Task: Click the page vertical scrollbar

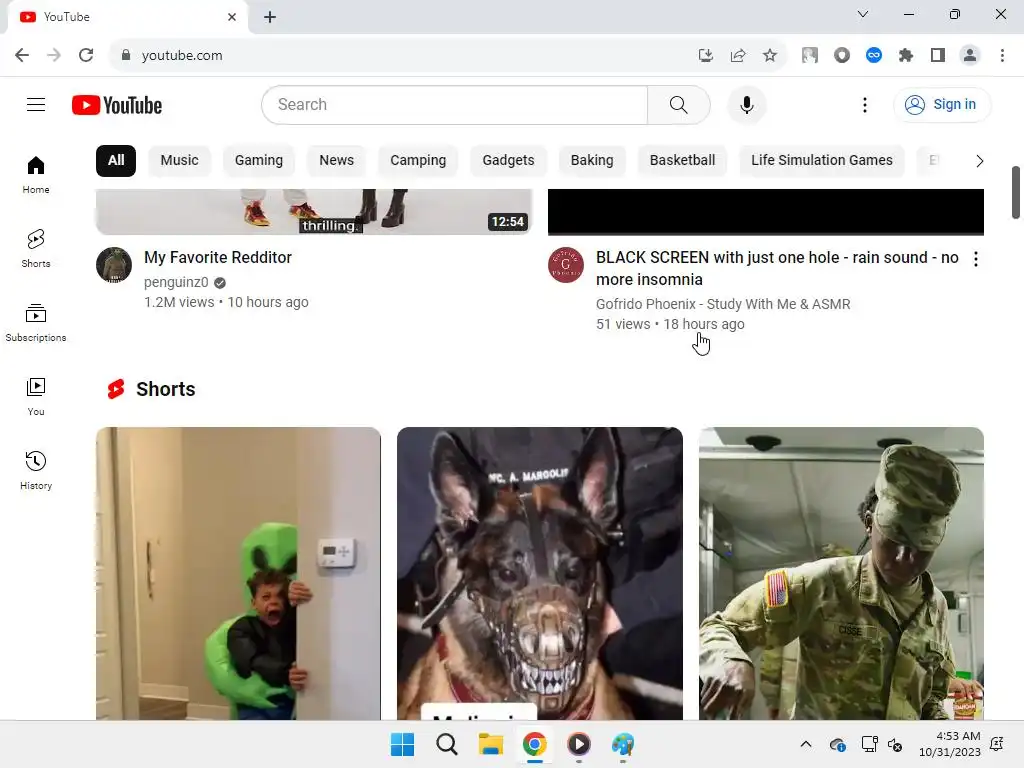Action: point(1016,193)
